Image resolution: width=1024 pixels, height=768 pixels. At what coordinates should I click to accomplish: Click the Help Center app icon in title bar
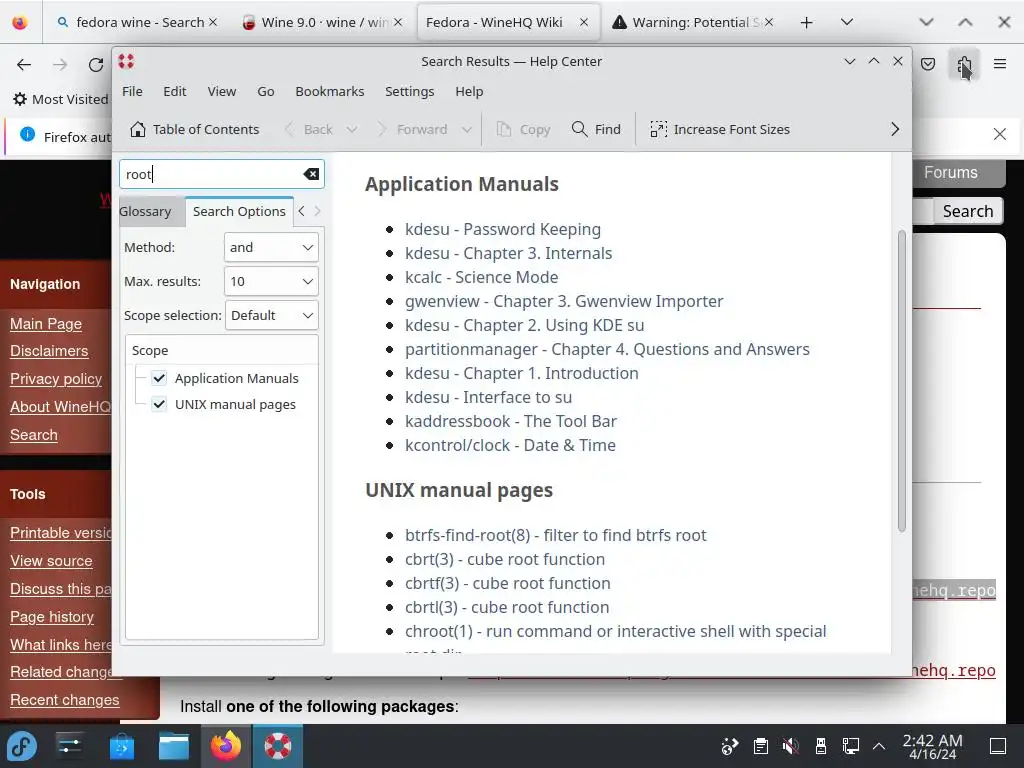(126, 61)
